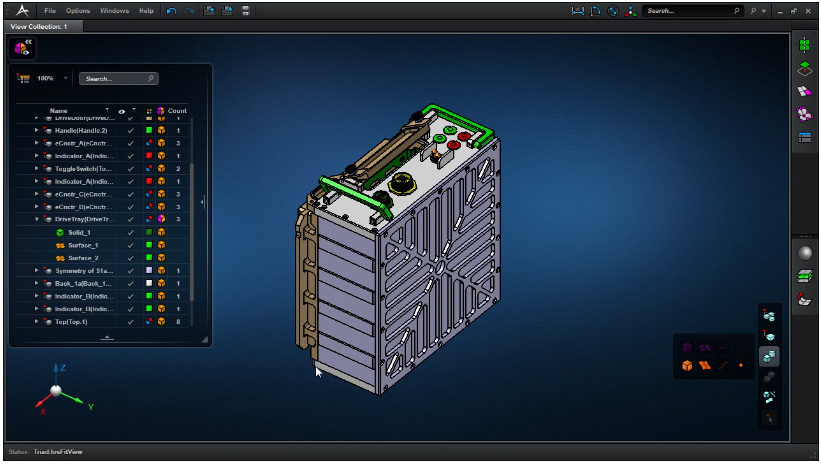Click the cube and edge selection icon
The width and height of the screenshot is (821, 467).
(769, 397)
